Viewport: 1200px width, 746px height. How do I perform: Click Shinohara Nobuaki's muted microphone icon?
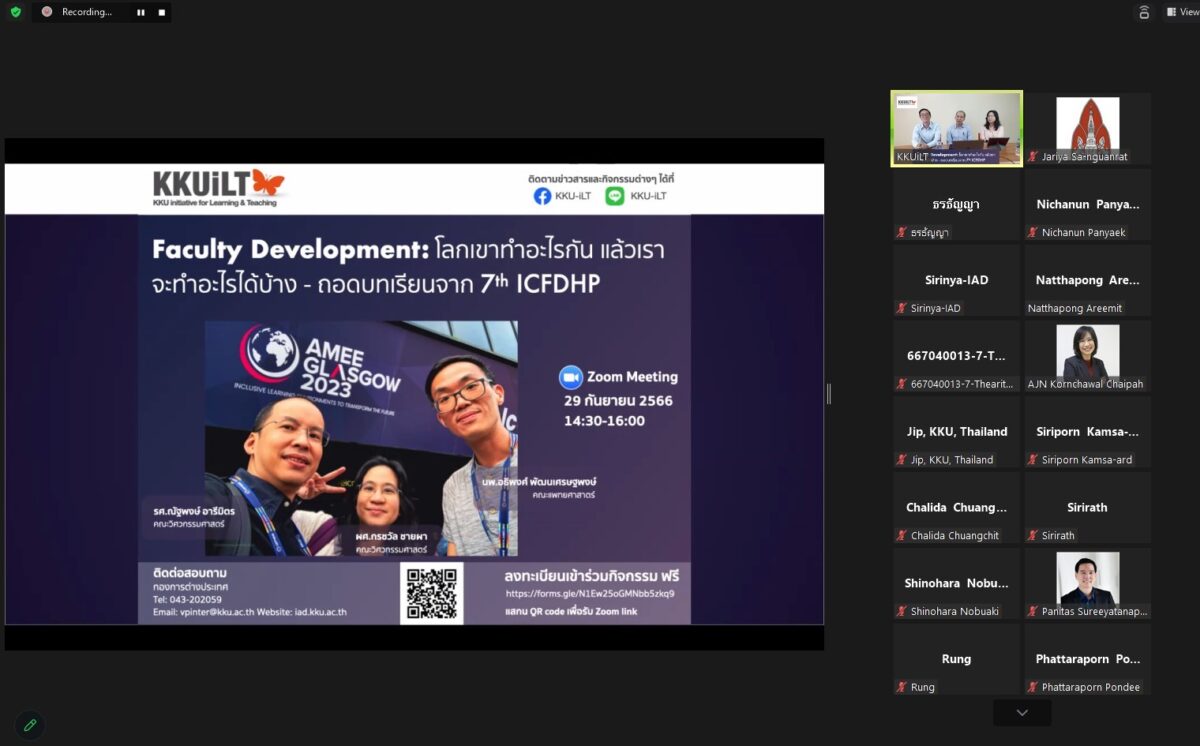point(902,612)
